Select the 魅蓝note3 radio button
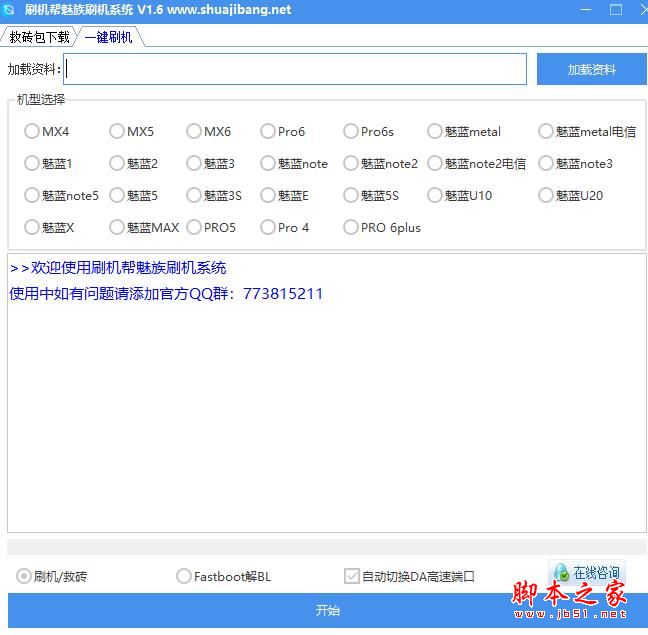648x635 pixels. (546, 163)
